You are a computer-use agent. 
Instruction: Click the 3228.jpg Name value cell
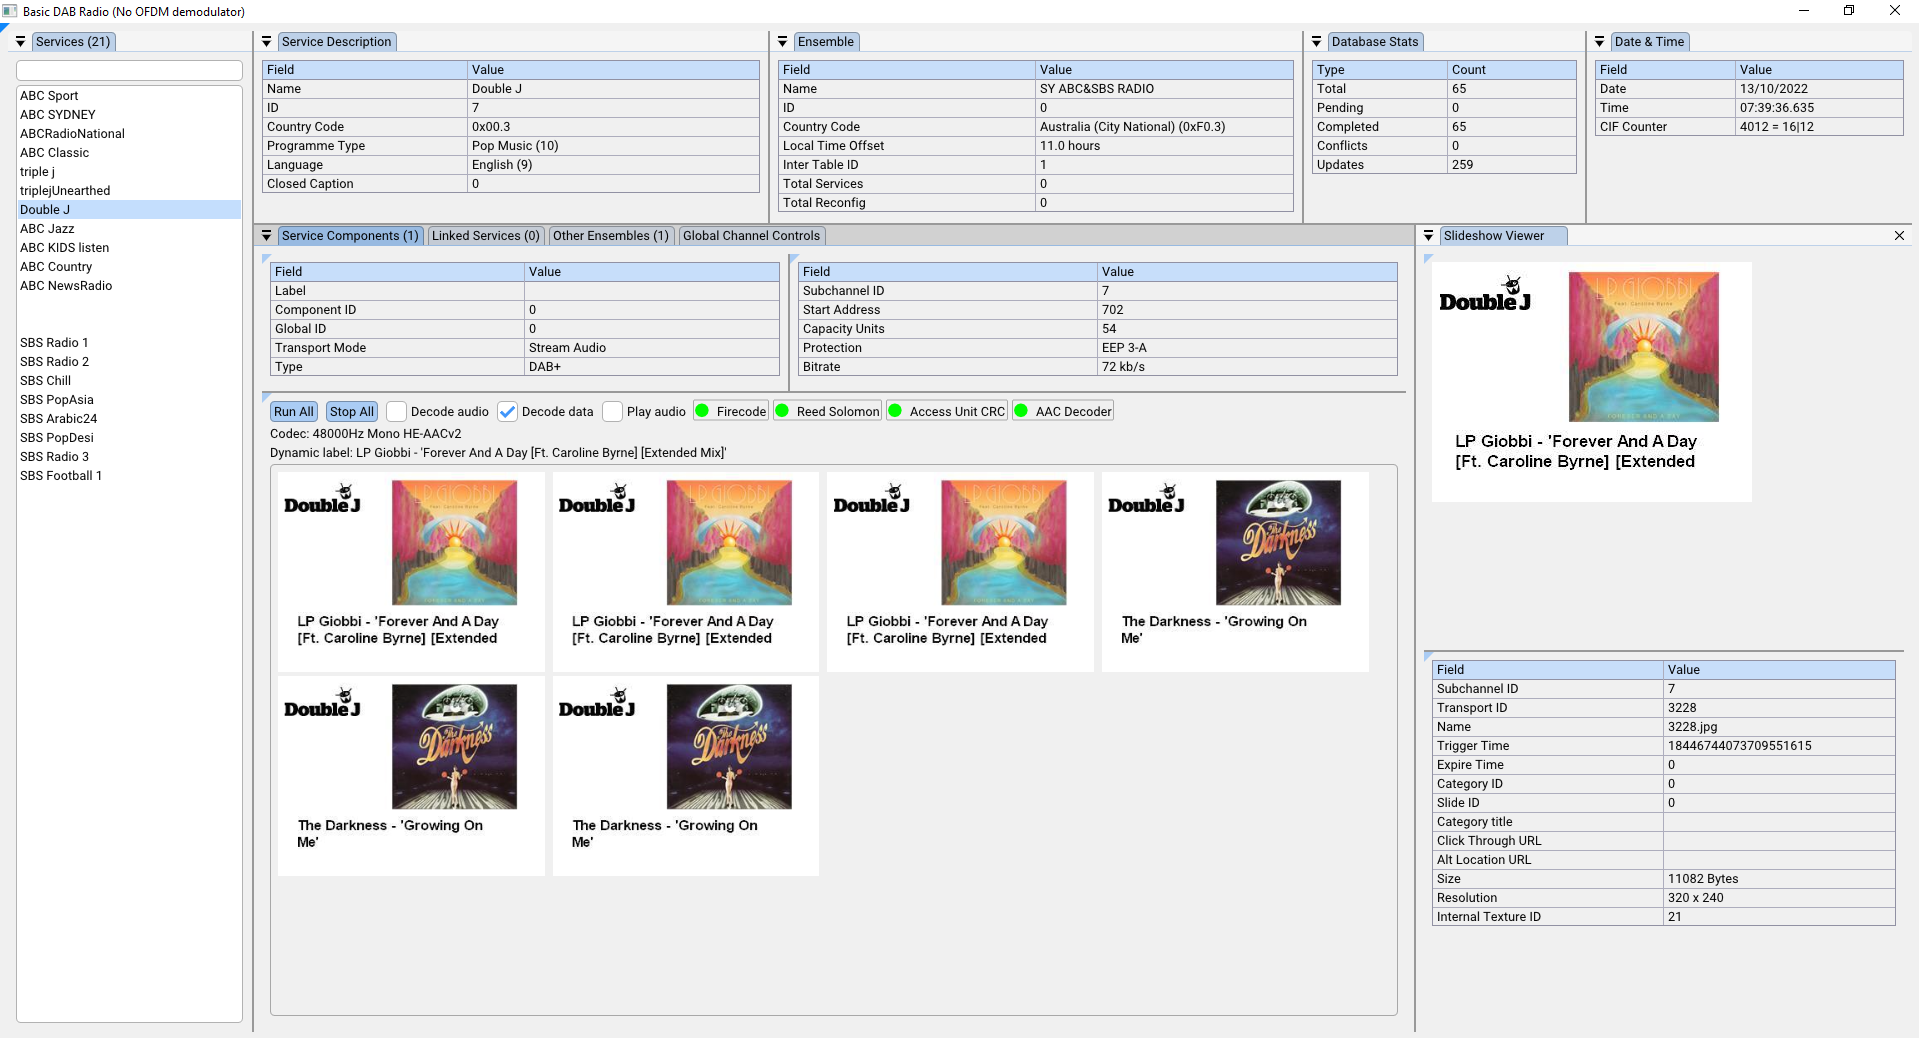click(x=1779, y=727)
